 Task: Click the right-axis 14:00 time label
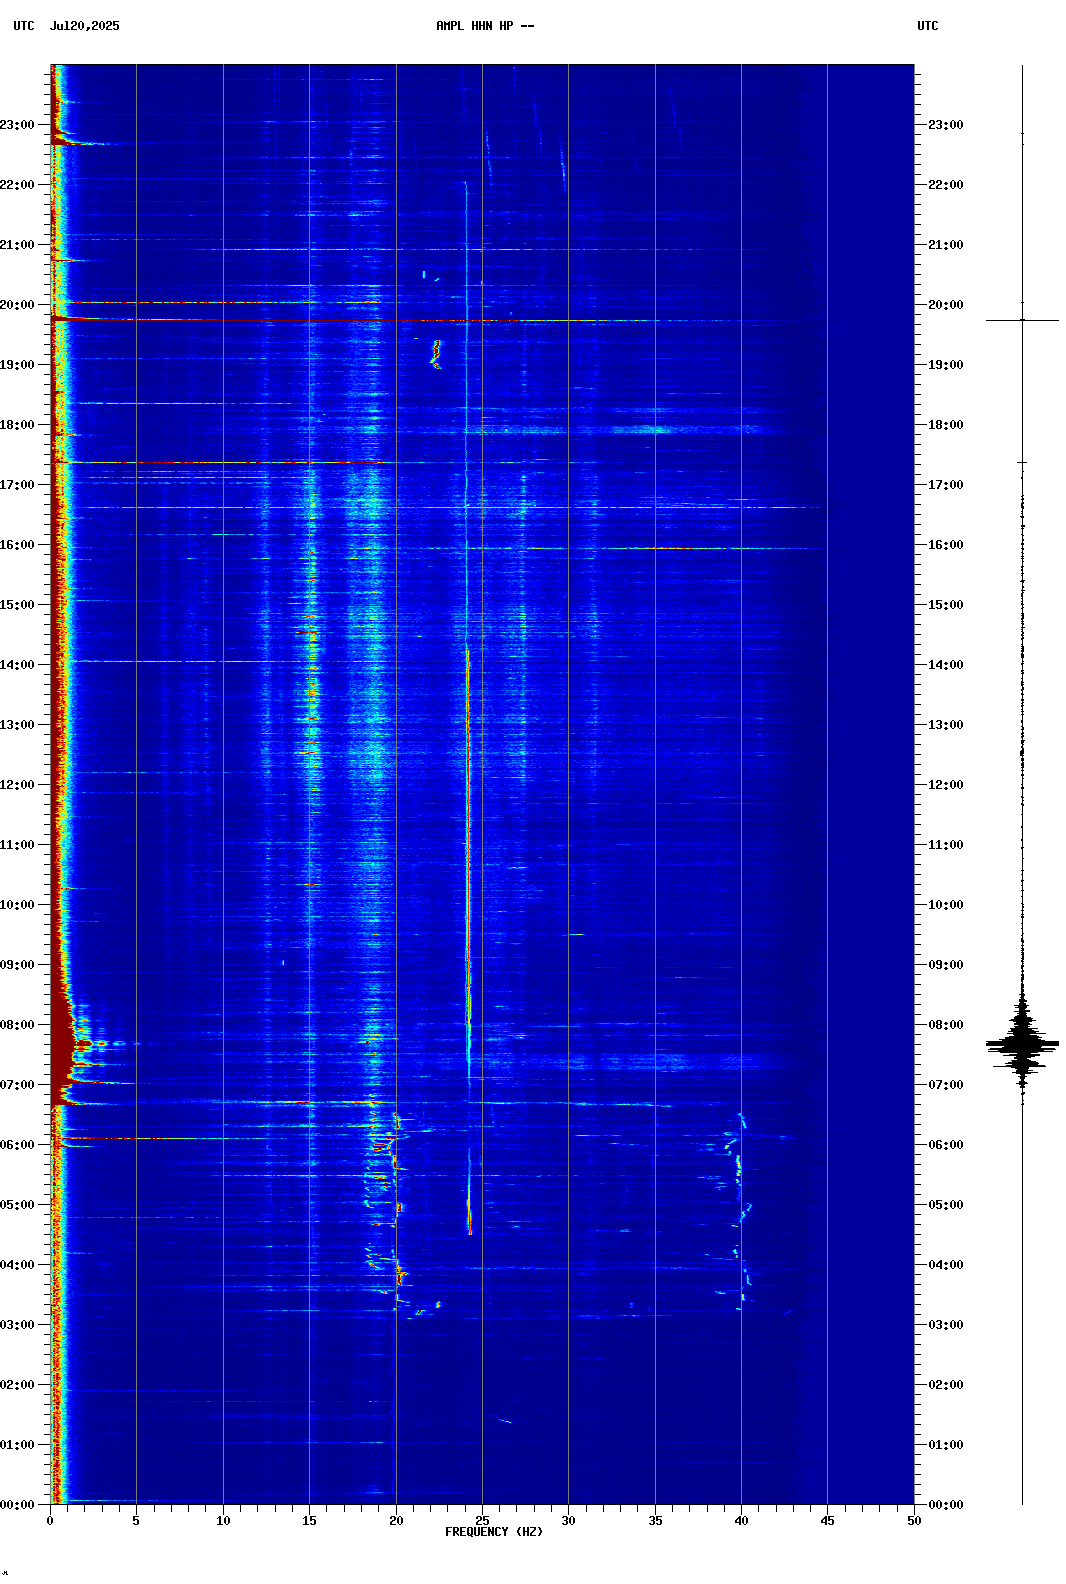[946, 665]
